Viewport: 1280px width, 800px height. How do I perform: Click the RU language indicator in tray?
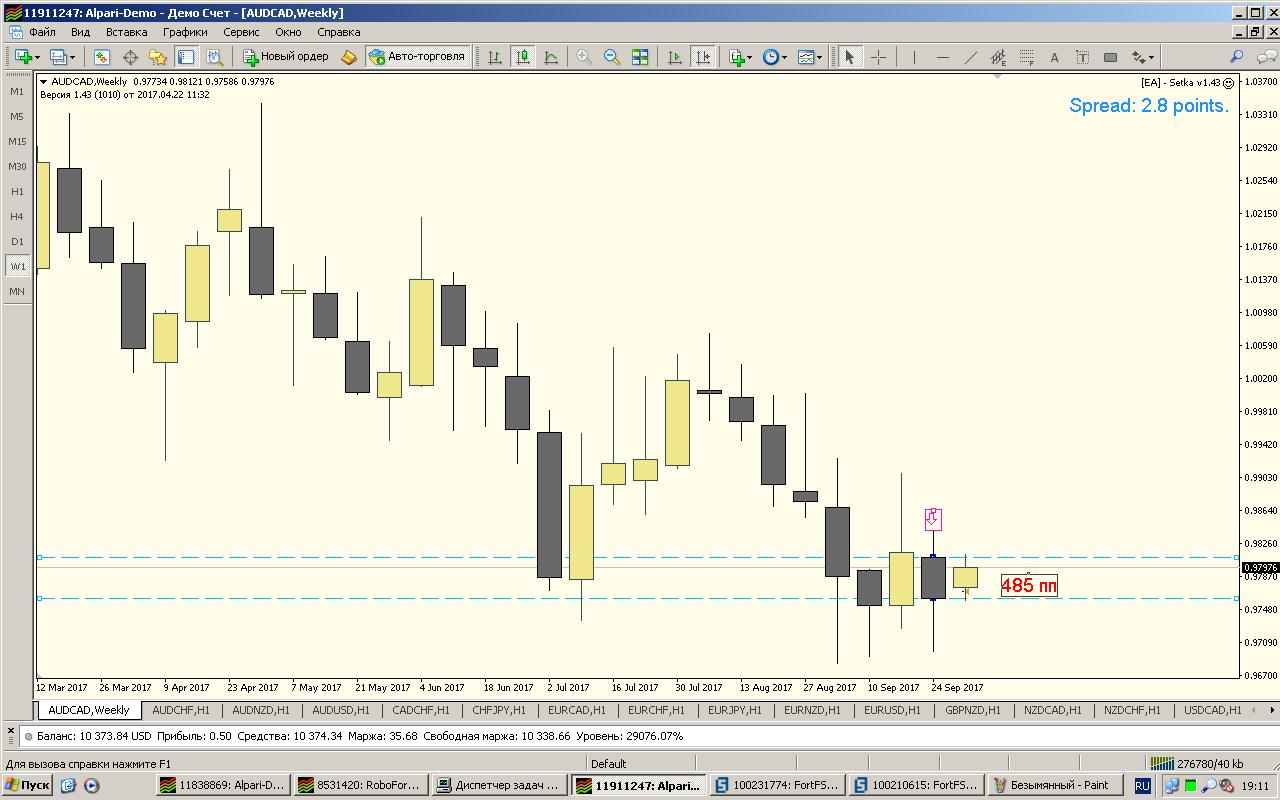pos(1142,786)
